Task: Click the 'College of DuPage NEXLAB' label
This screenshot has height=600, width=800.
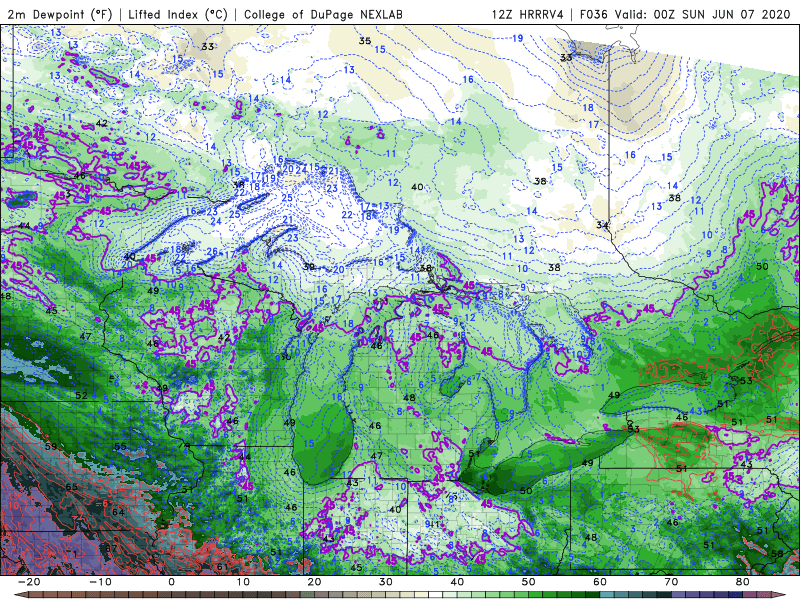Action: (x=323, y=14)
